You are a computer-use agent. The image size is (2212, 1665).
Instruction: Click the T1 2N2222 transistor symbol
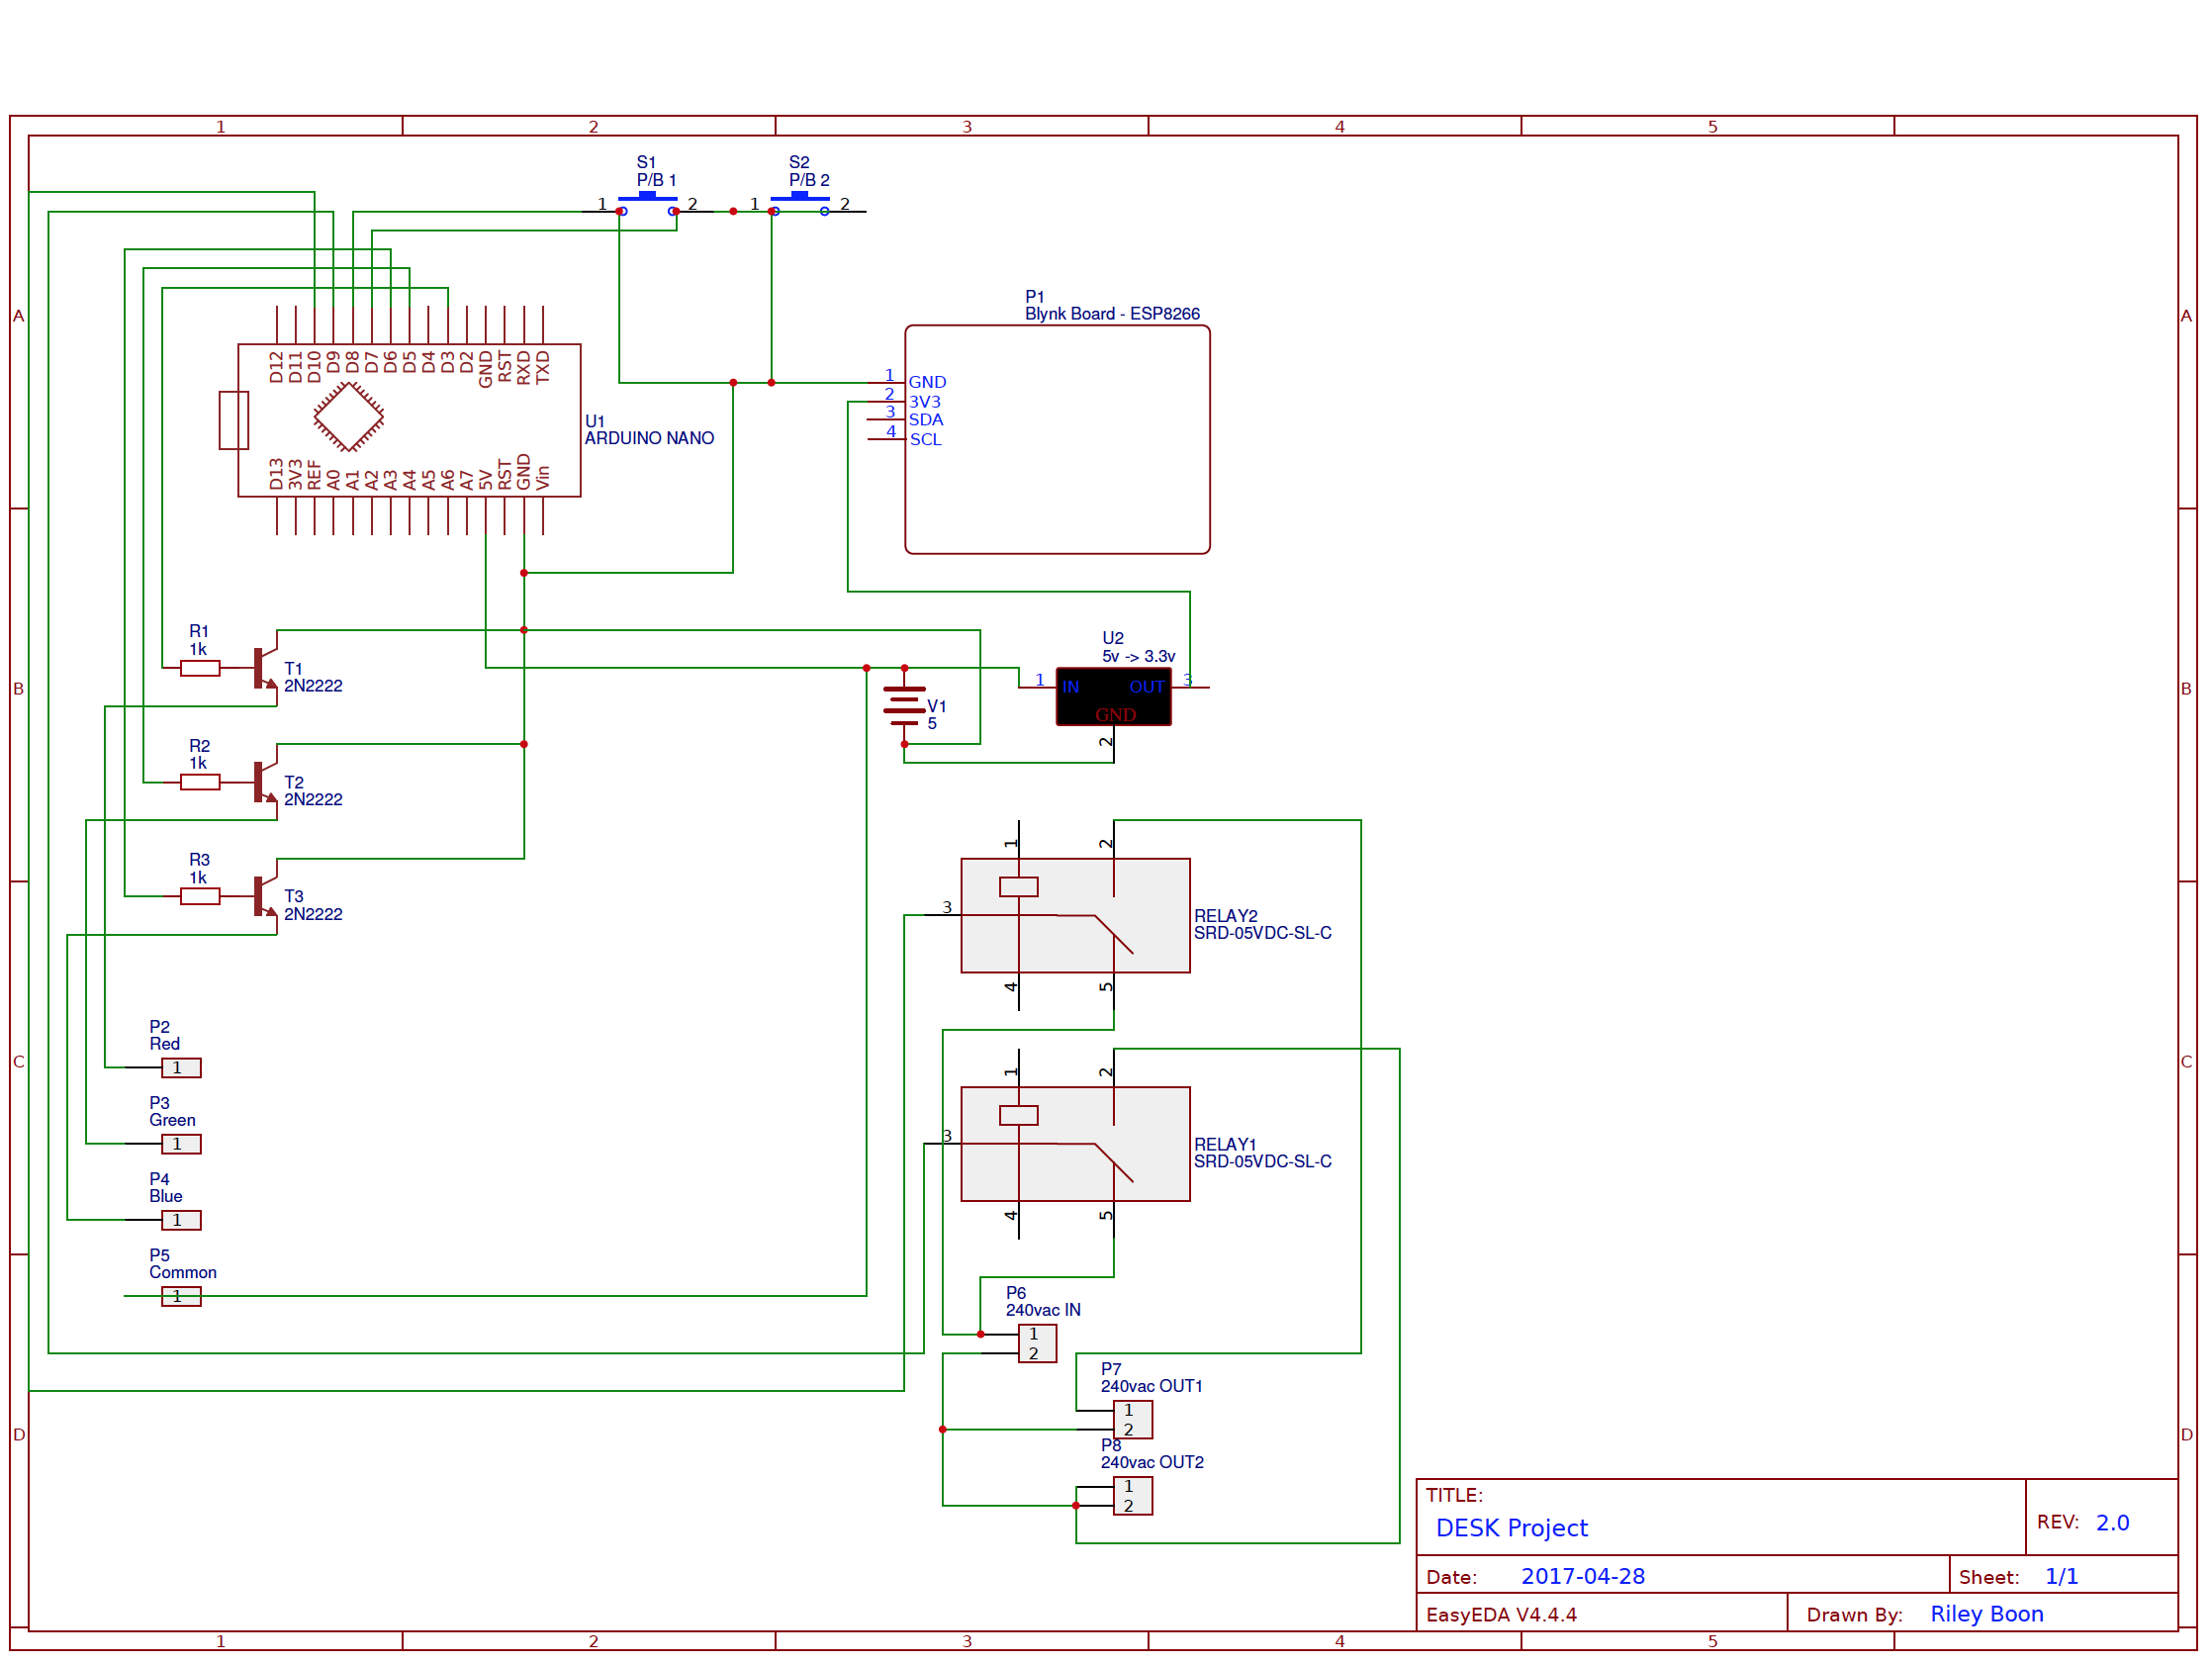(265, 669)
